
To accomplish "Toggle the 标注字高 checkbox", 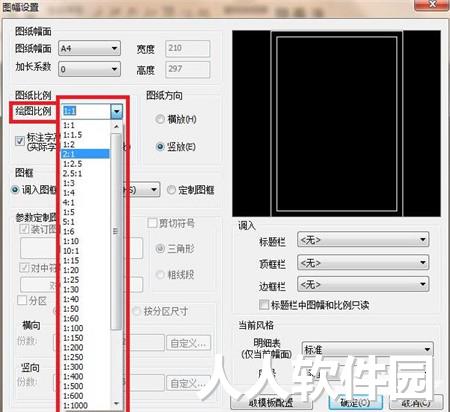I will click(x=20, y=141).
